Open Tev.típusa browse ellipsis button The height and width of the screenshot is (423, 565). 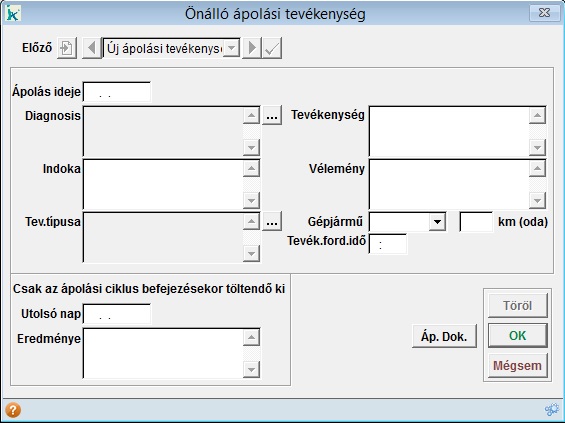(x=272, y=222)
